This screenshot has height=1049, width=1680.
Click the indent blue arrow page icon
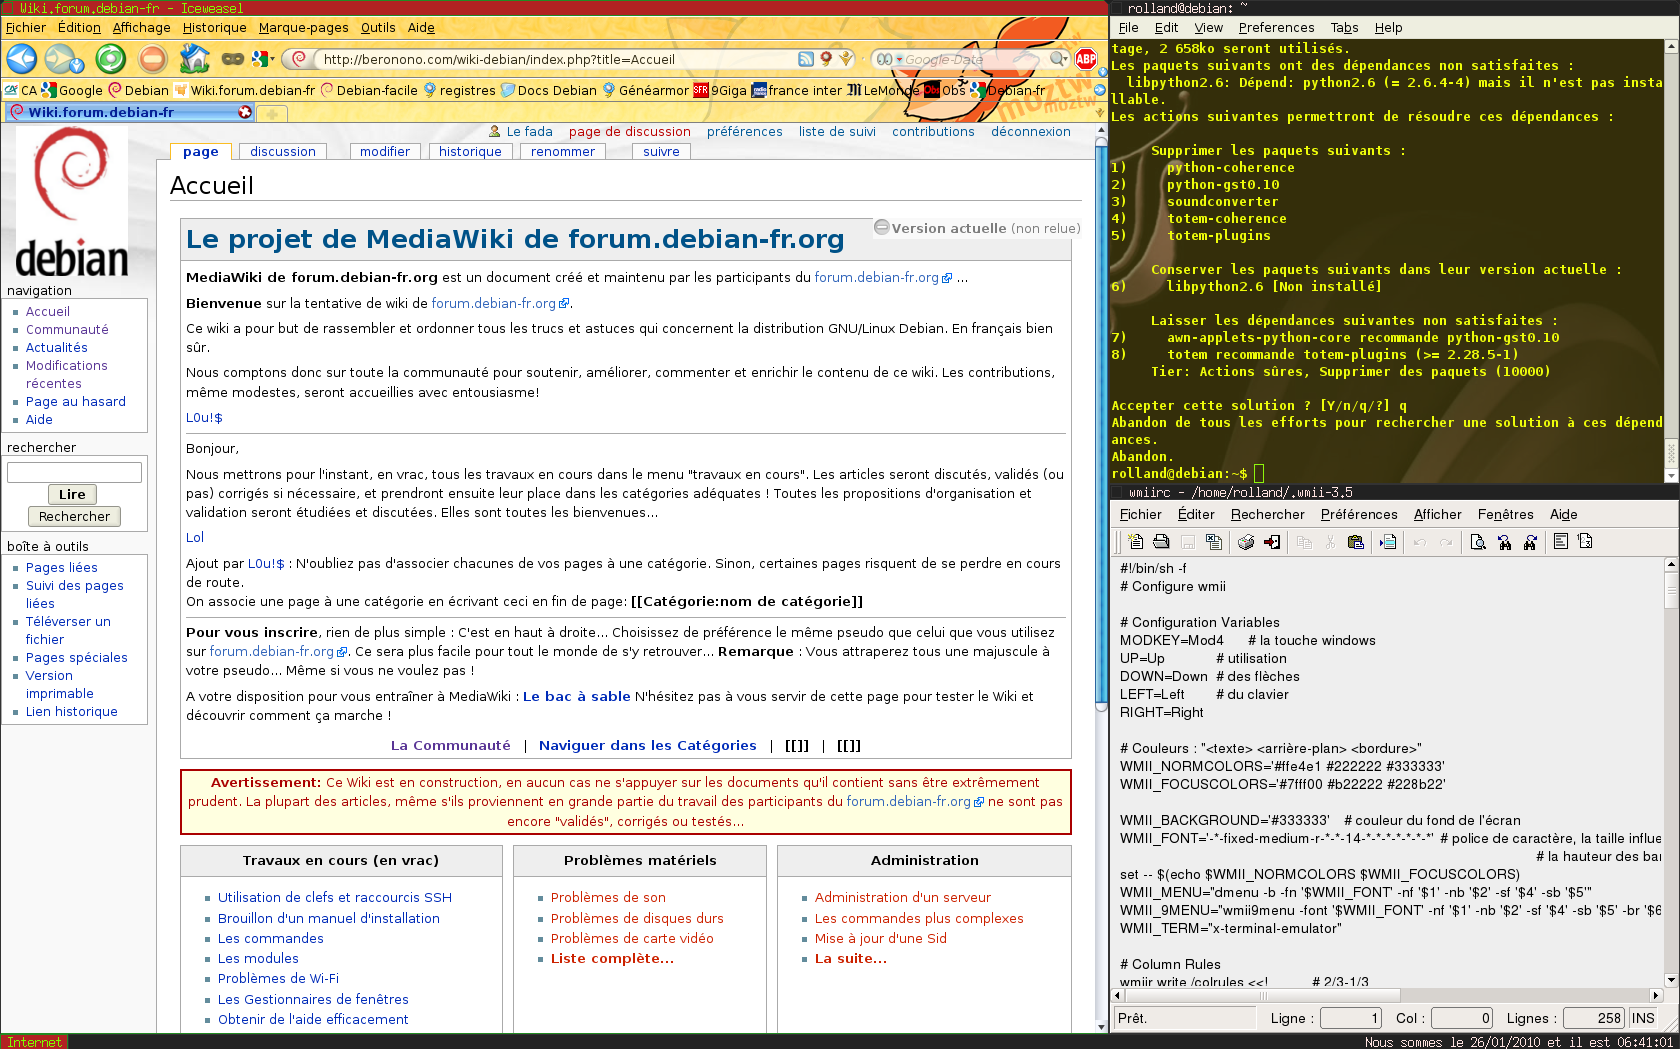(1388, 542)
